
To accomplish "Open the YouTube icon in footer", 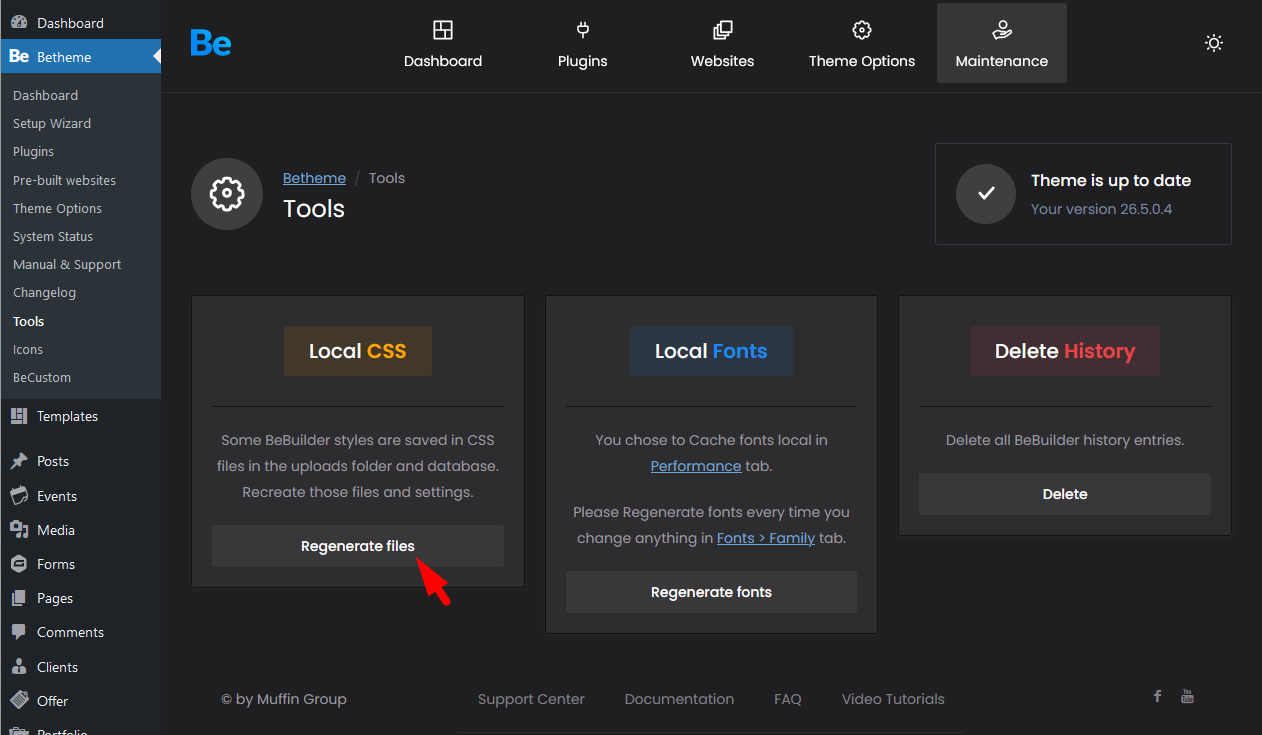I will tap(1187, 696).
